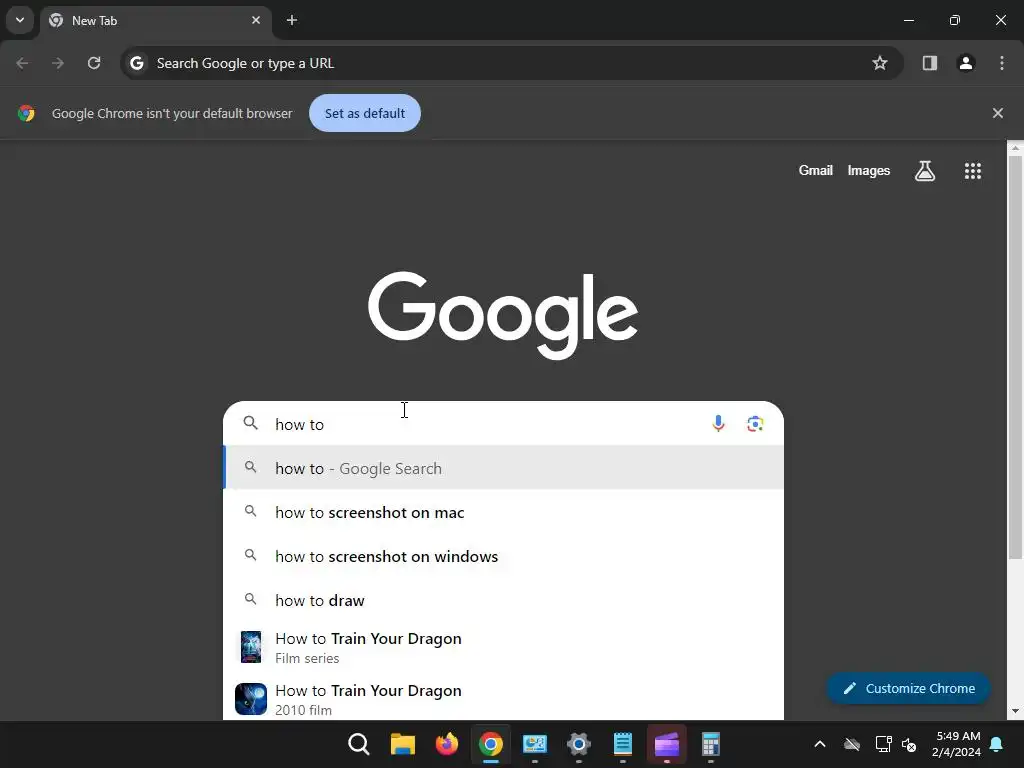Open the profile avatar menu
Image resolution: width=1024 pixels, height=768 pixels.
[x=966, y=63]
